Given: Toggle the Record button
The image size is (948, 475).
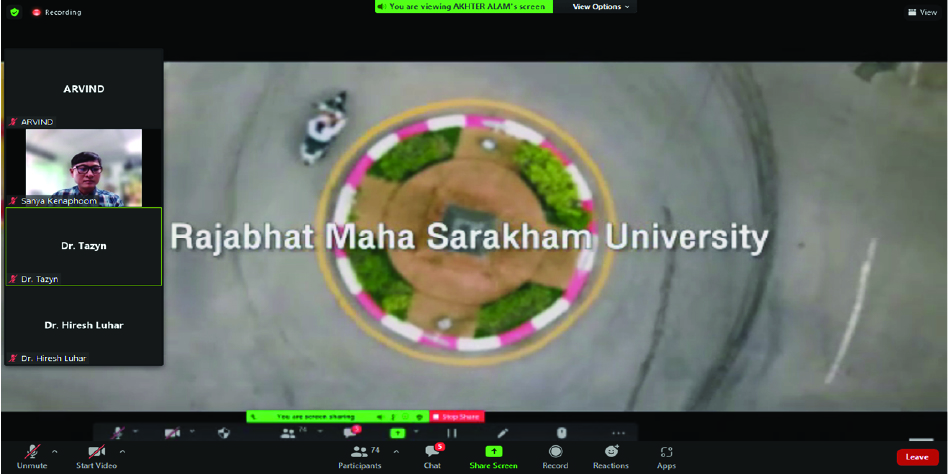Looking at the screenshot, I should [555, 457].
